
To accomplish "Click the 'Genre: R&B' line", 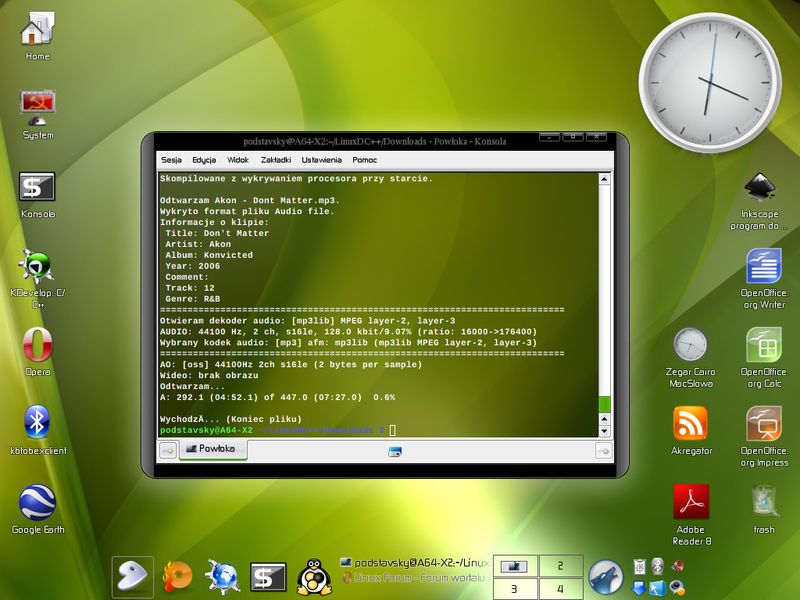I will 192,299.
